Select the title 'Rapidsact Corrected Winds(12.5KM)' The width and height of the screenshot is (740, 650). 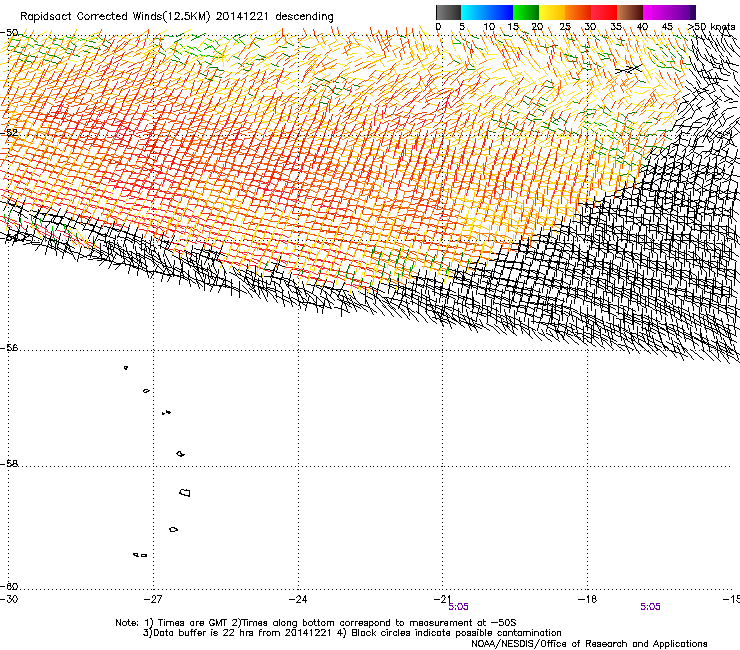[x=115, y=17]
